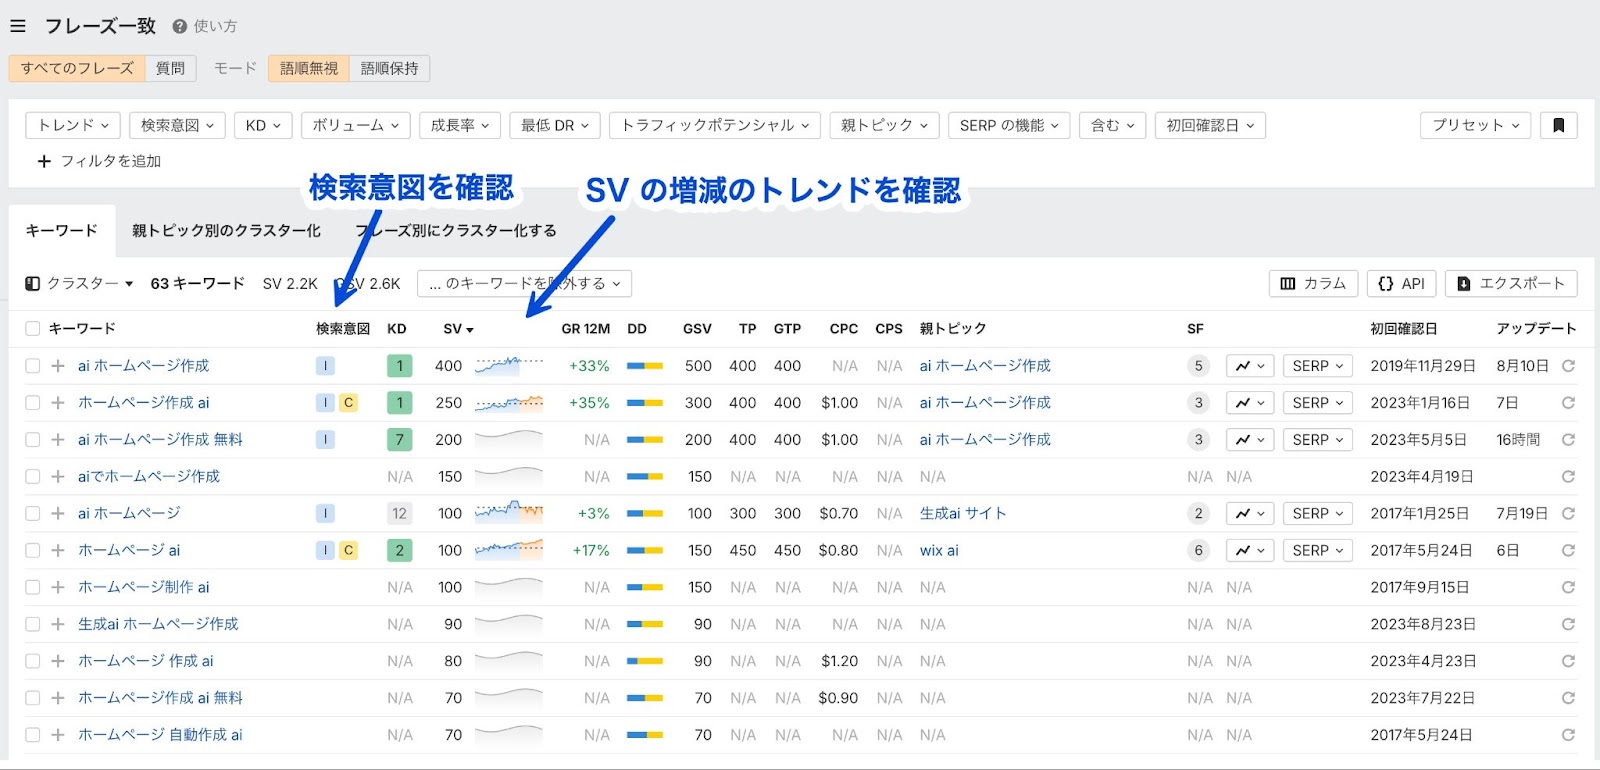Check the 'ホームページ ai' row checkbox
Viewport: 1600px width, 770px height.
(32, 550)
